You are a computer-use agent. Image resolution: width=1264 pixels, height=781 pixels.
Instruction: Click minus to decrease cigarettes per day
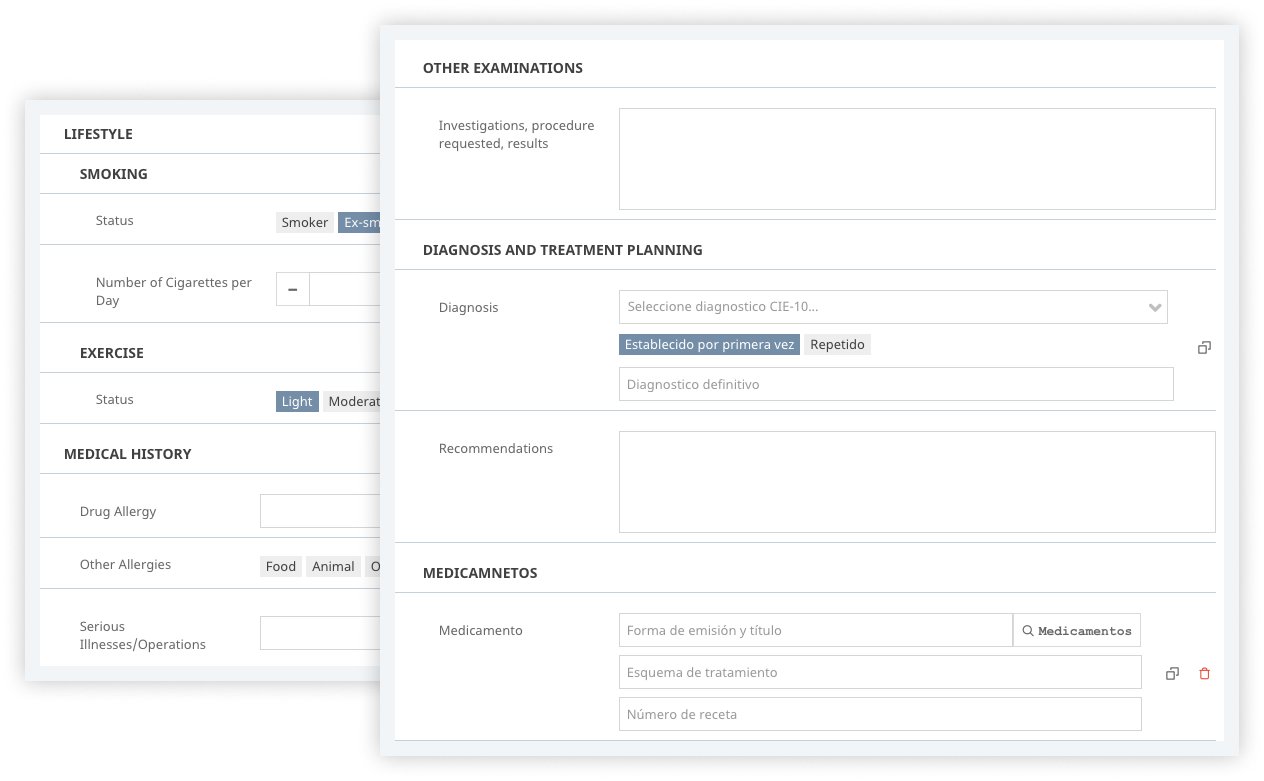(x=292, y=288)
